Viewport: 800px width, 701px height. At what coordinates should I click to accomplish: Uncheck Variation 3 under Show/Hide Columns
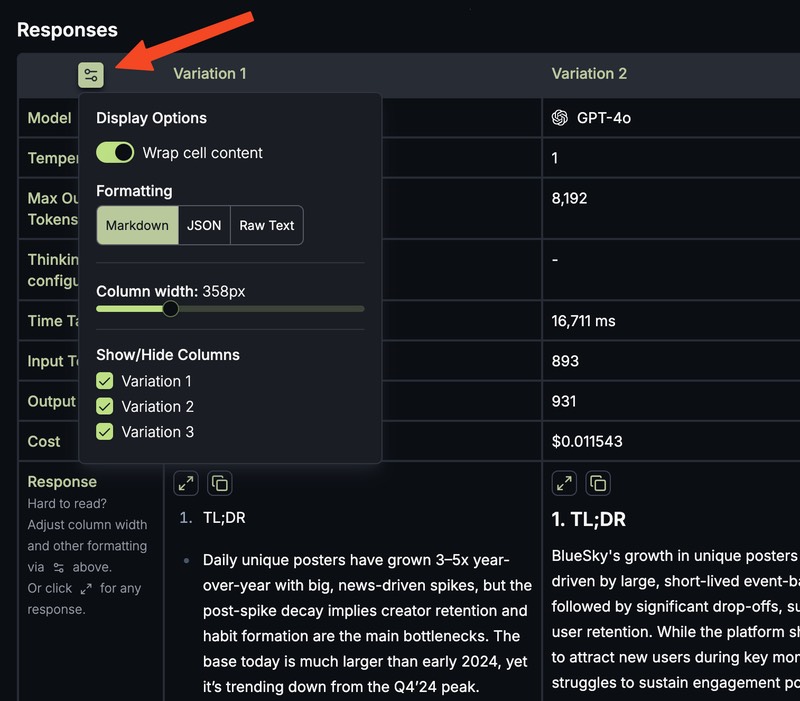105,432
